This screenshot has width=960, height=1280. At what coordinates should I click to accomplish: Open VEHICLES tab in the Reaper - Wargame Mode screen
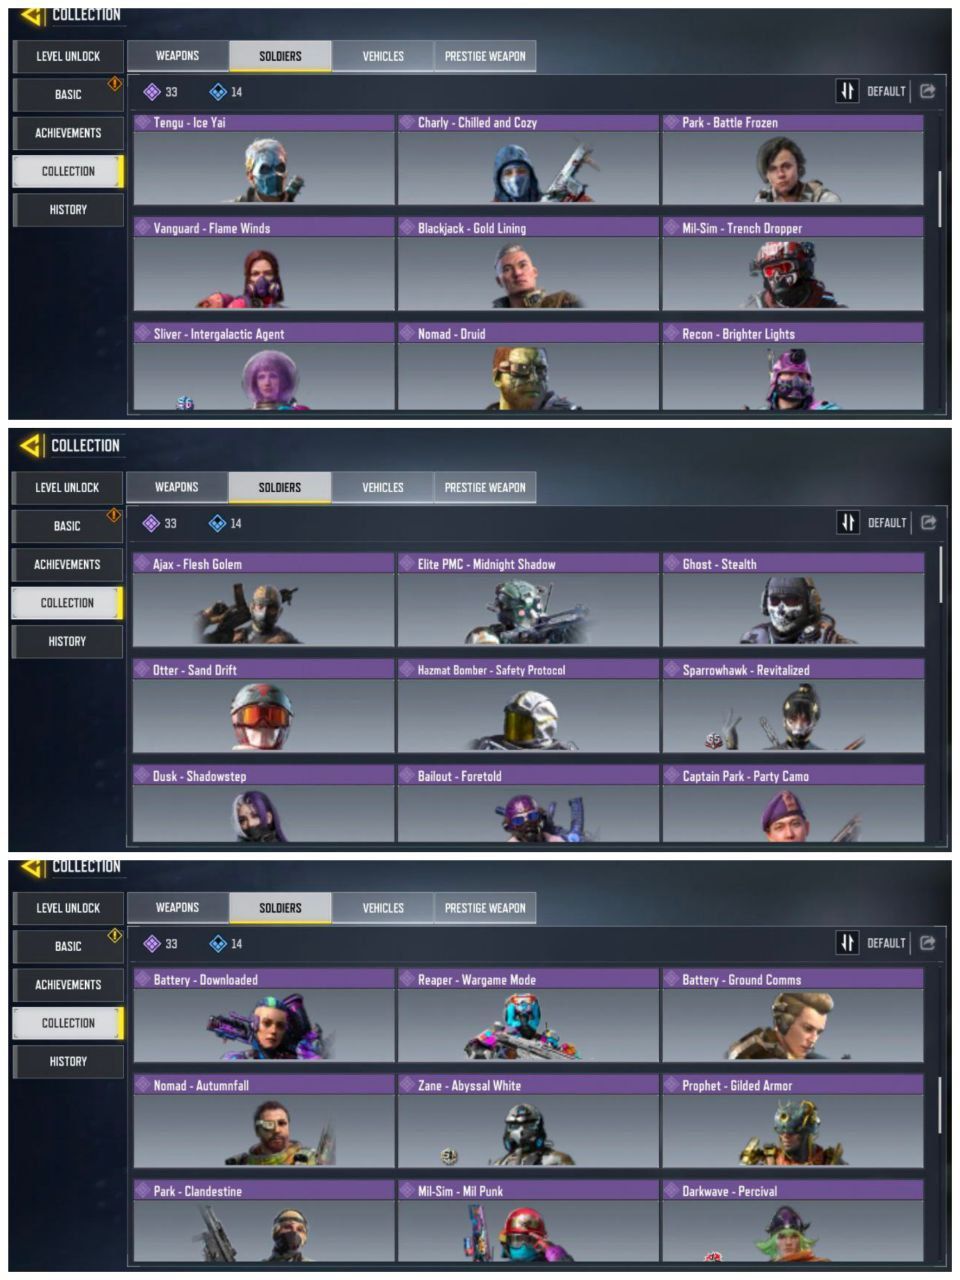(383, 908)
